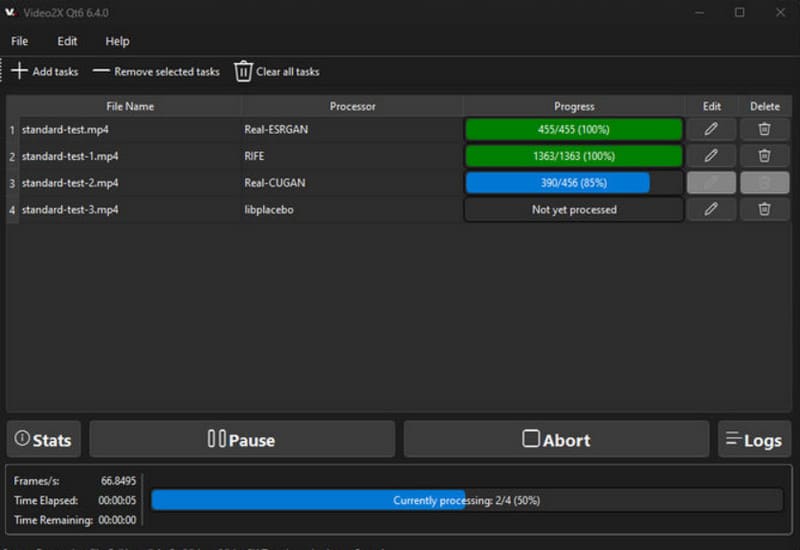Screen dimensions: 800x550
Task: Open the File menu
Action: click(20, 41)
